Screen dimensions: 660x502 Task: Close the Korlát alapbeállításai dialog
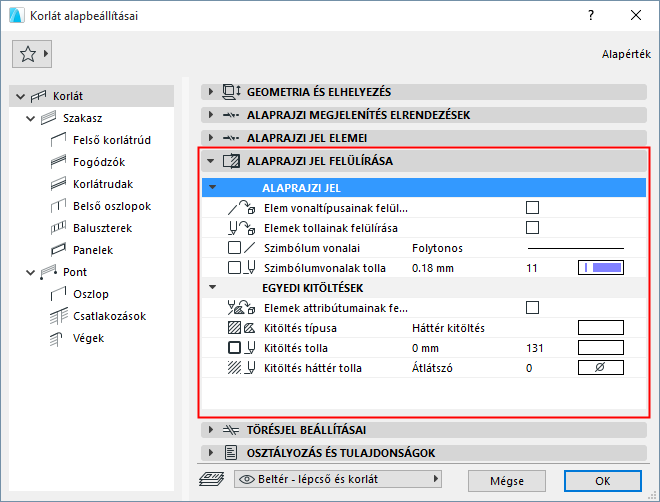636,16
